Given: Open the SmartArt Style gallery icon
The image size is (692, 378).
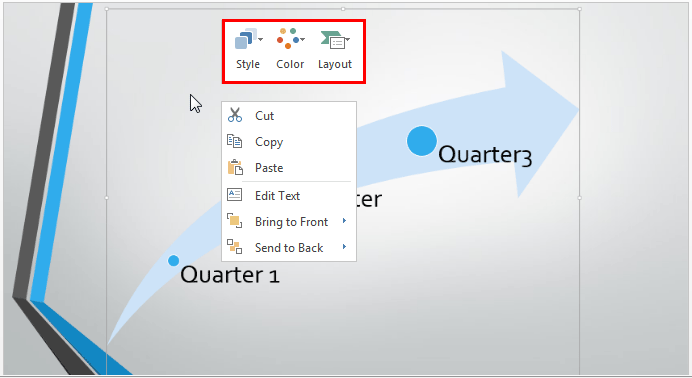Looking at the screenshot, I should [246, 39].
